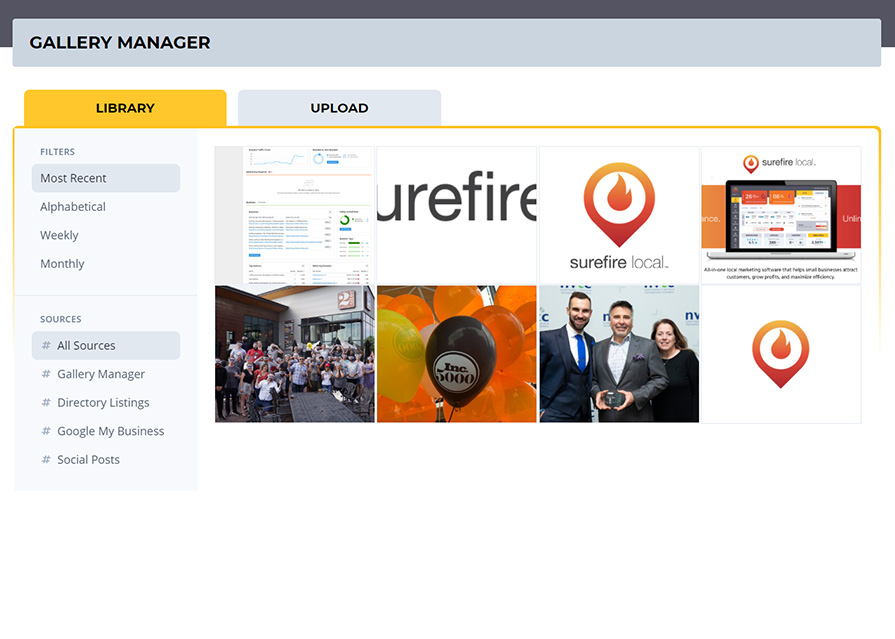Click hash icon beside Social Posts
895x639 pixels.
tap(46, 459)
